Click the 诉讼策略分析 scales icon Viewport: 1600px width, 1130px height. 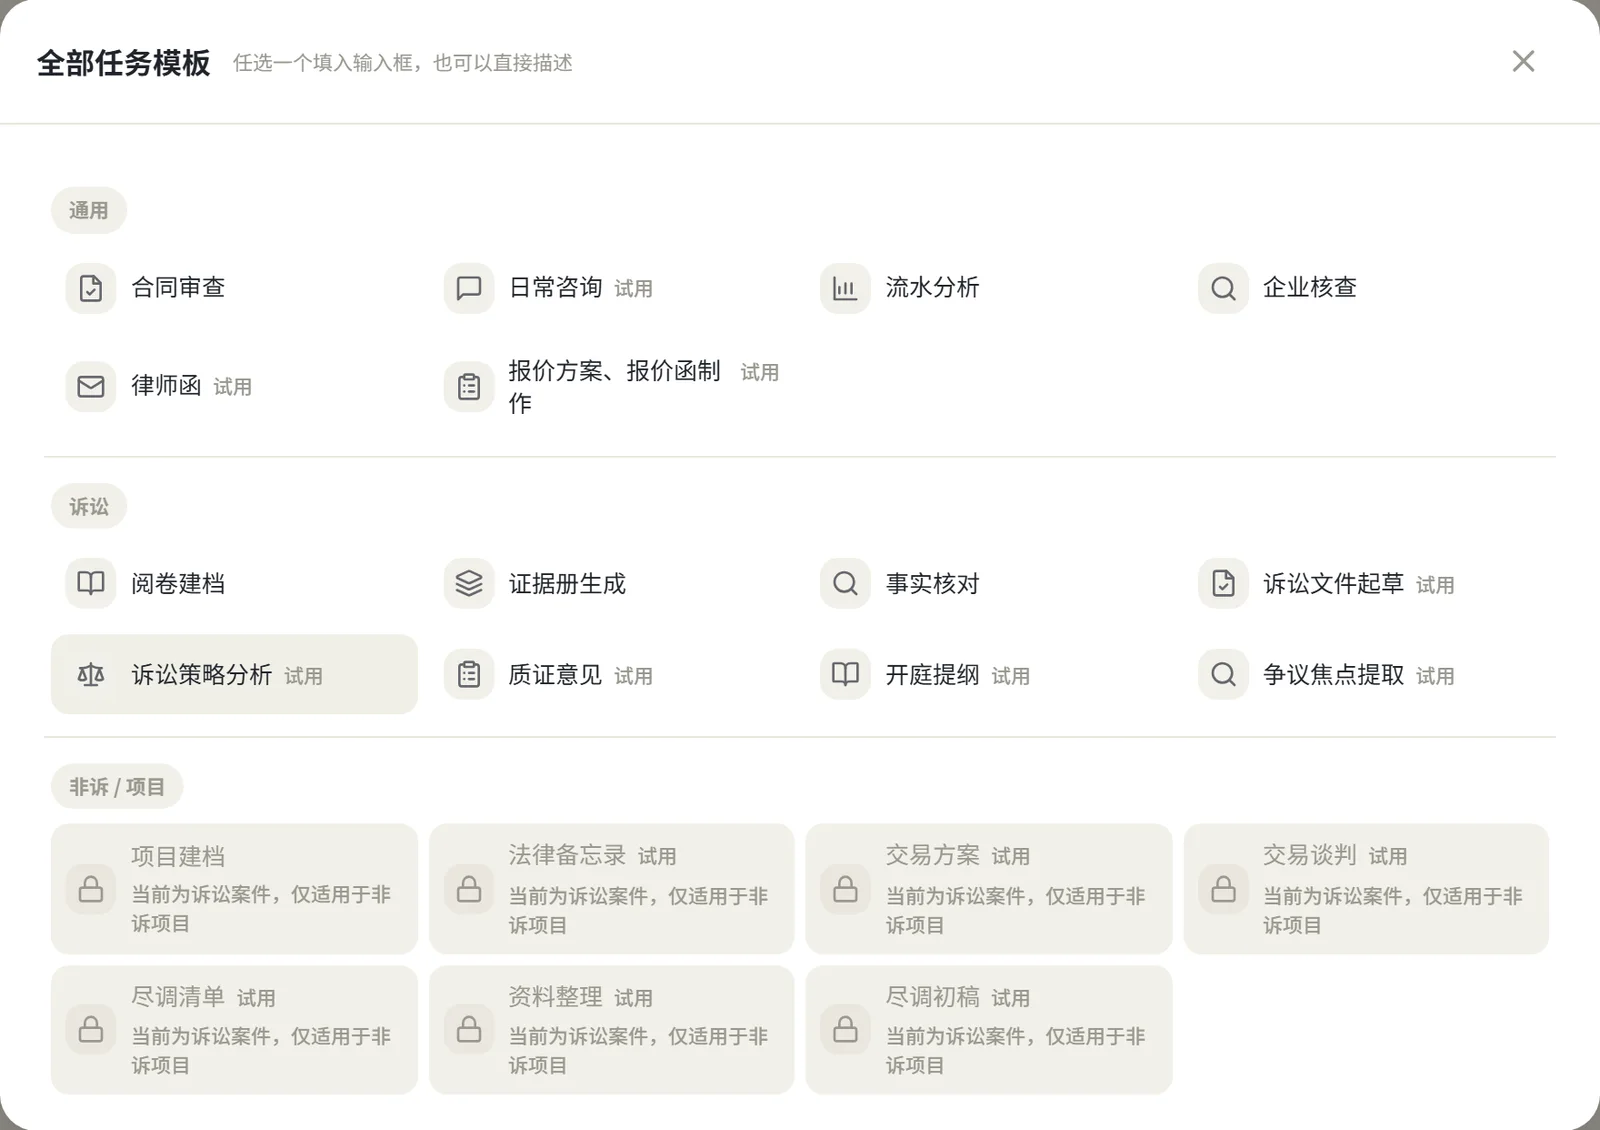coord(91,675)
